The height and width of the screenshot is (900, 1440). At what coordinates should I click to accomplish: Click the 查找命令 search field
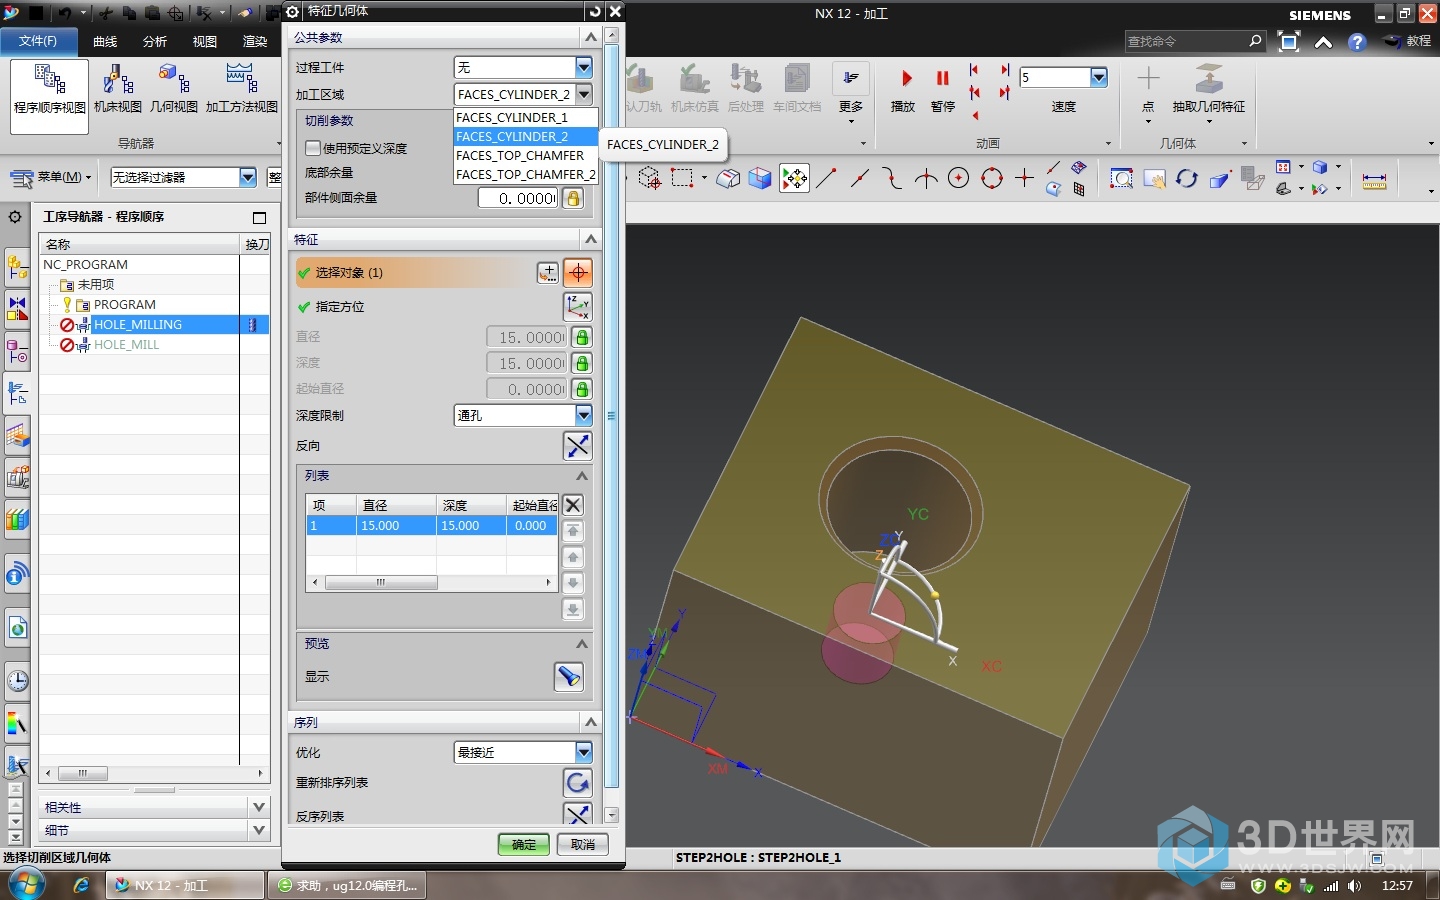pos(1185,41)
